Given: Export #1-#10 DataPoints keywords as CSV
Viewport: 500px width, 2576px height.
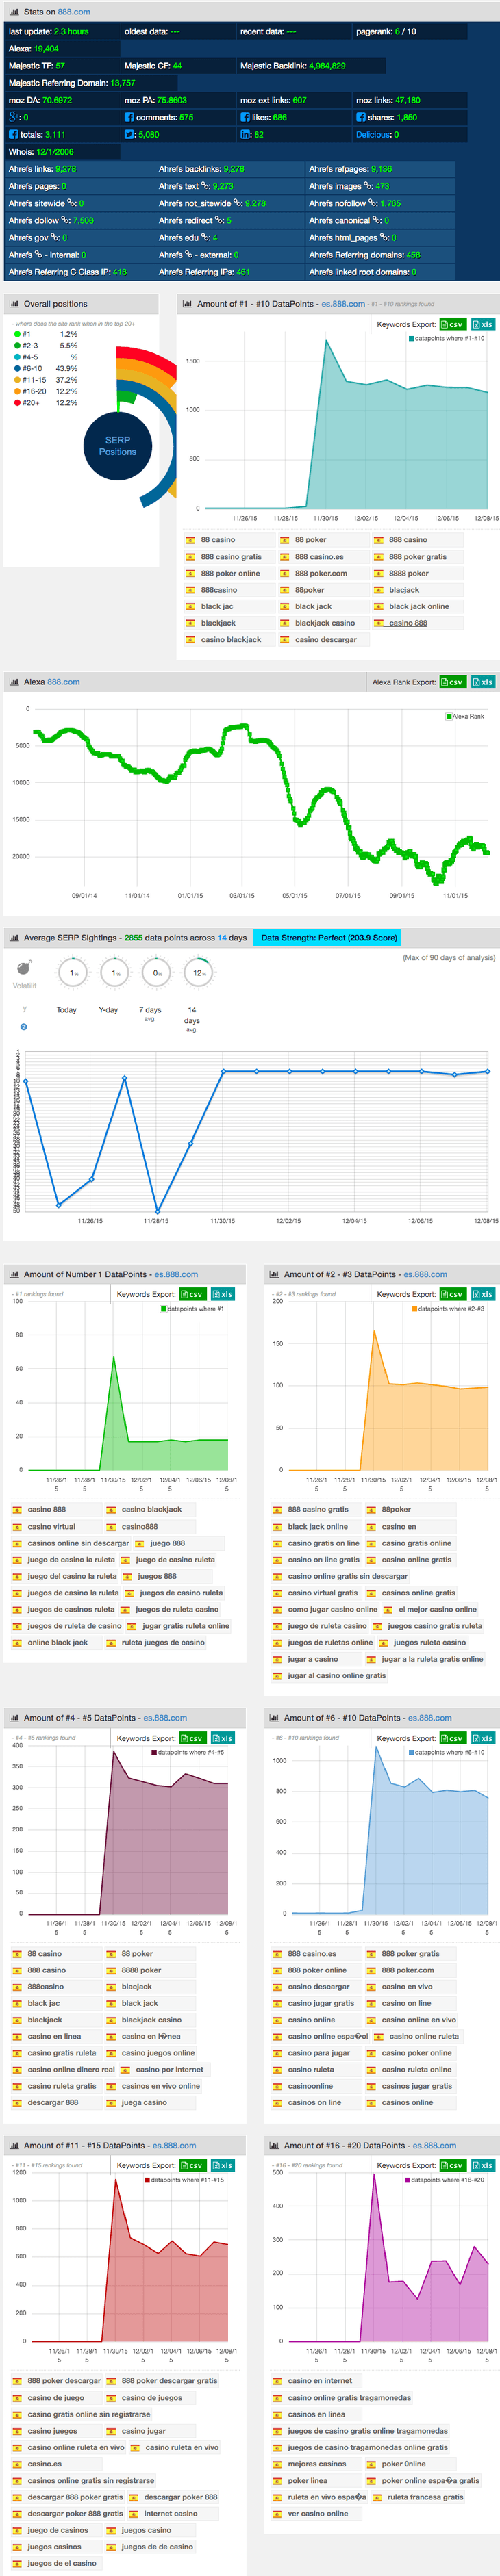Looking at the screenshot, I should point(453,324).
